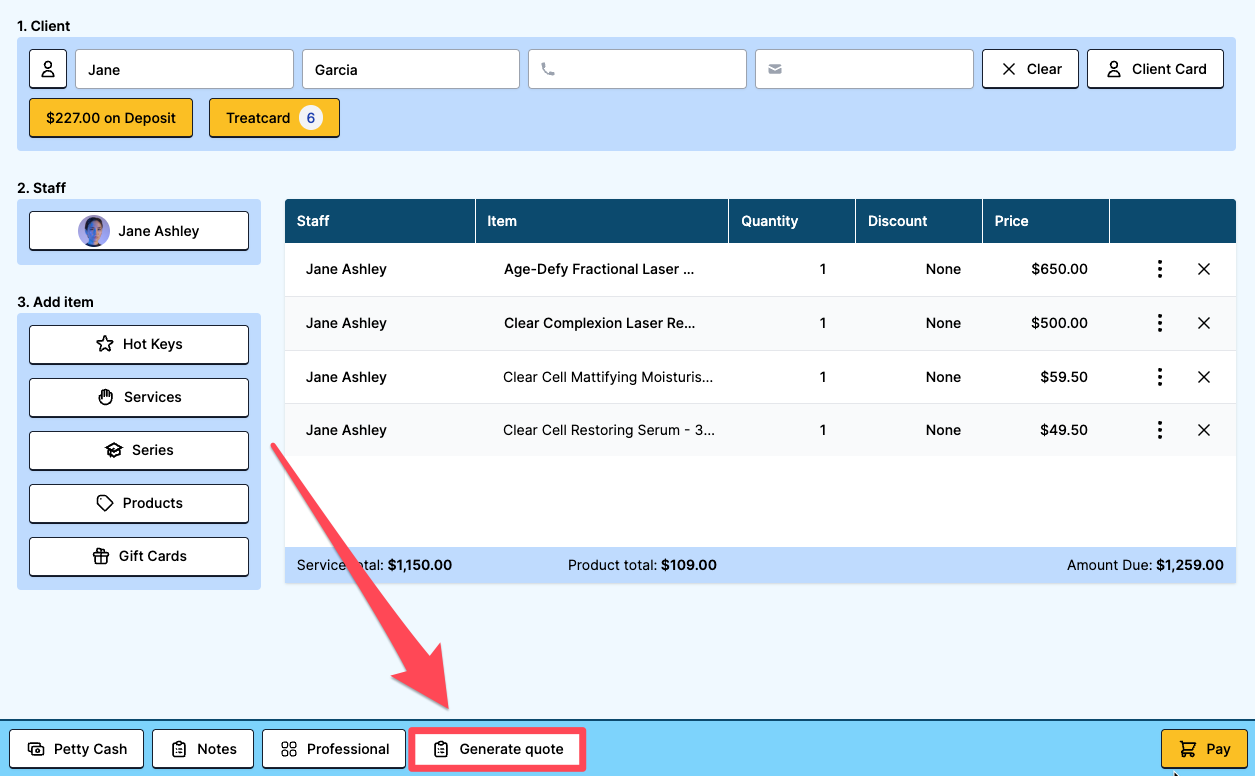Click the Price column header
The height and width of the screenshot is (776, 1255).
tap(1046, 221)
